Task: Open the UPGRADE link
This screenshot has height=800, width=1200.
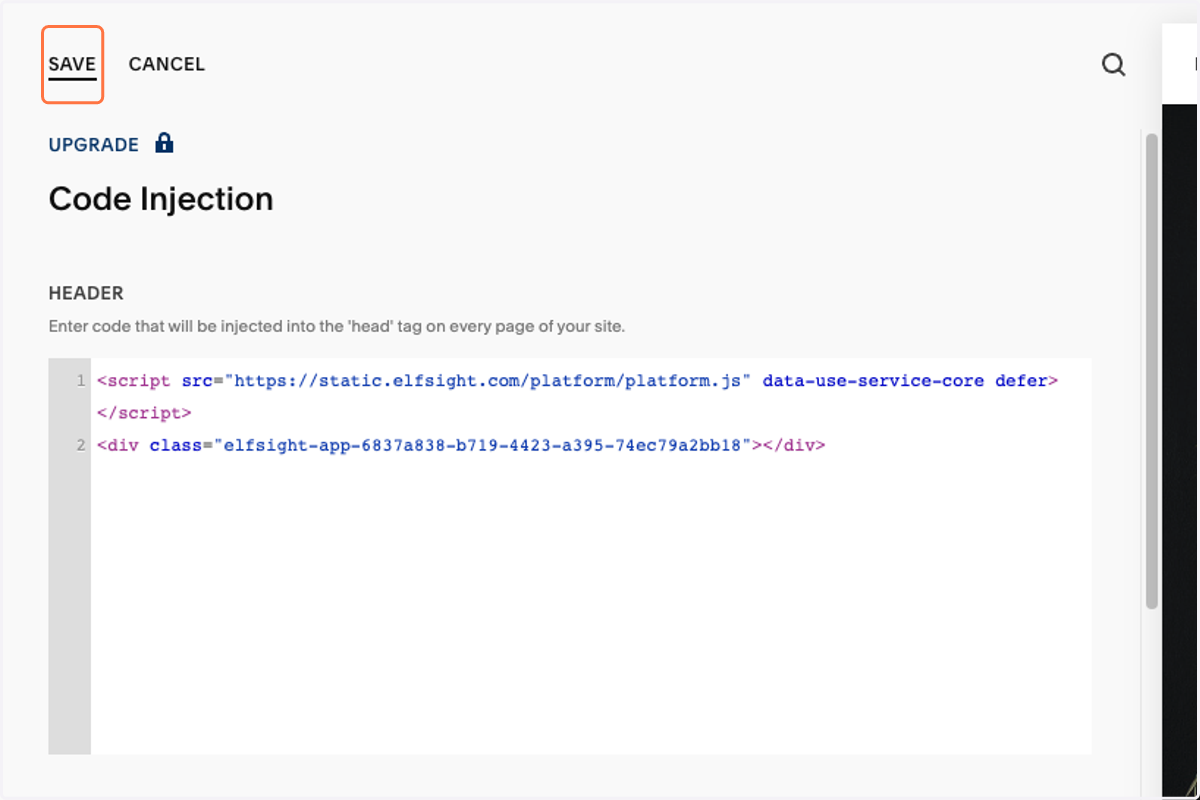Action: coord(94,145)
